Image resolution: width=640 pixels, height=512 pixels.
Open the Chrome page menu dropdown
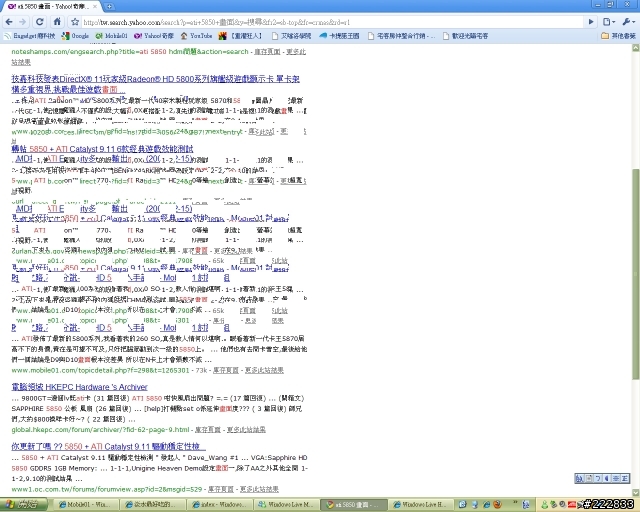(609, 22)
